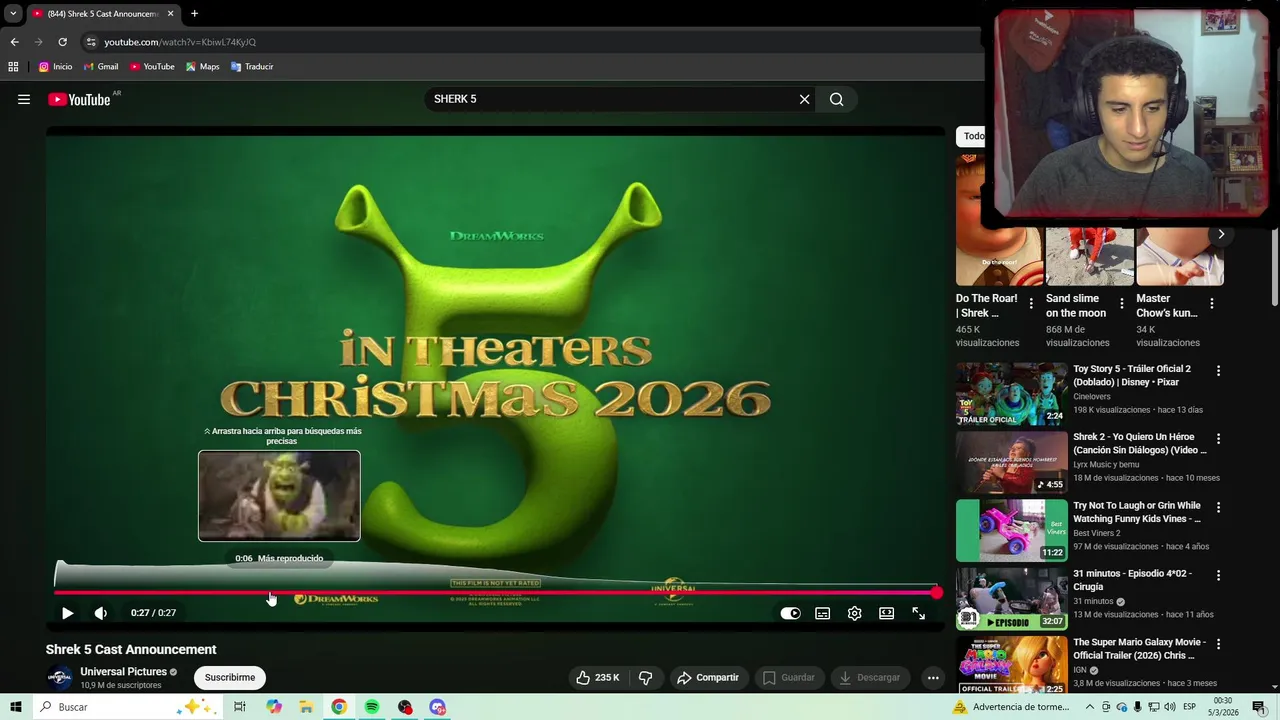Close the Shrek 5 Cast Announcement tab
The width and height of the screenshot is (1280, 720).
(x=170, y=14)
